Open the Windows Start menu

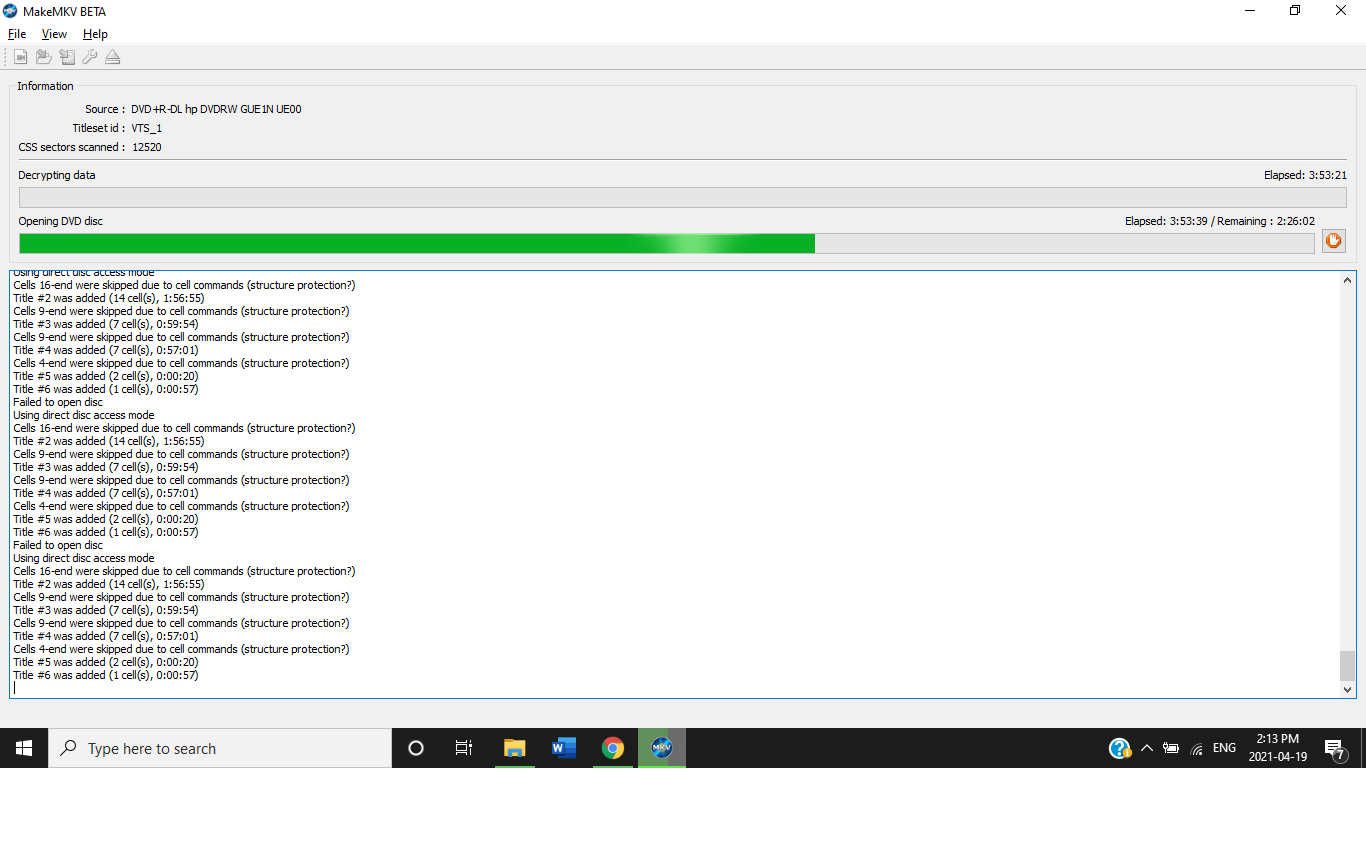click(24, 748)
